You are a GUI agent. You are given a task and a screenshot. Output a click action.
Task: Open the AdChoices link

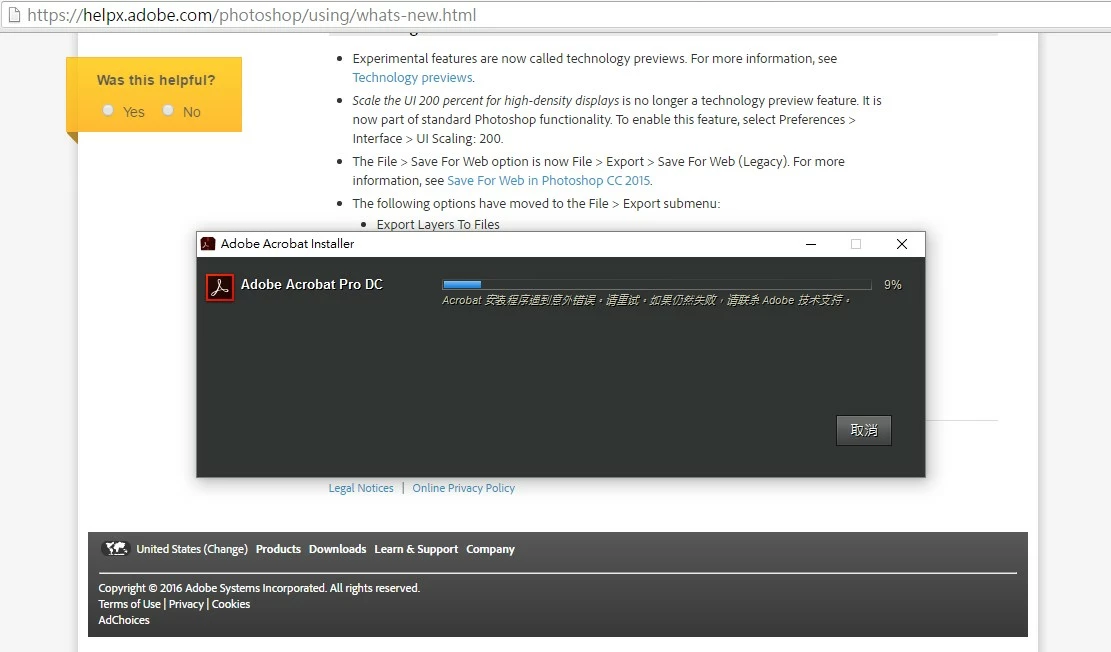pos(124,620)
